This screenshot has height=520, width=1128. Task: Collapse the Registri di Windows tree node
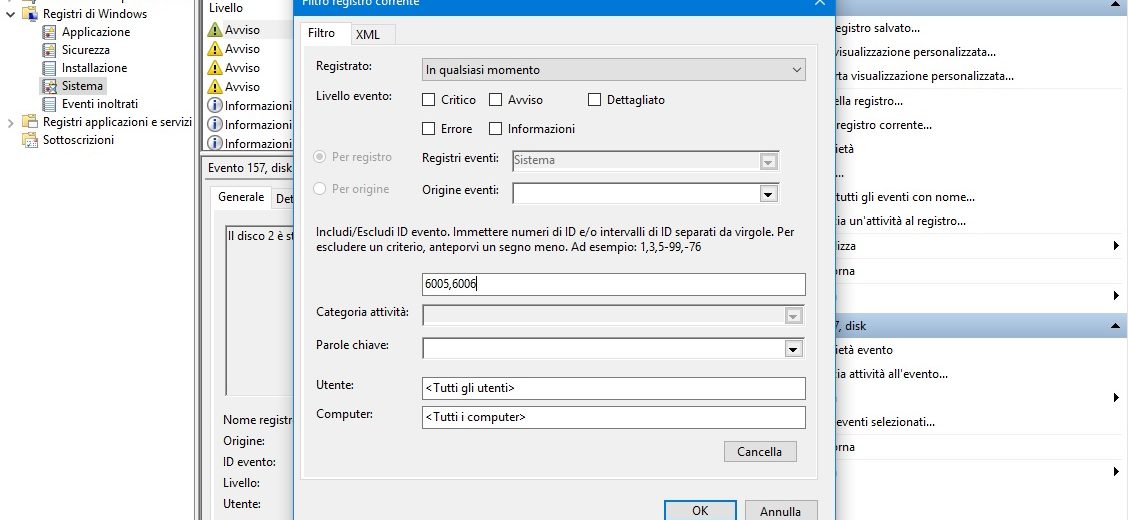pyautogui.click(x=10, y=14)
